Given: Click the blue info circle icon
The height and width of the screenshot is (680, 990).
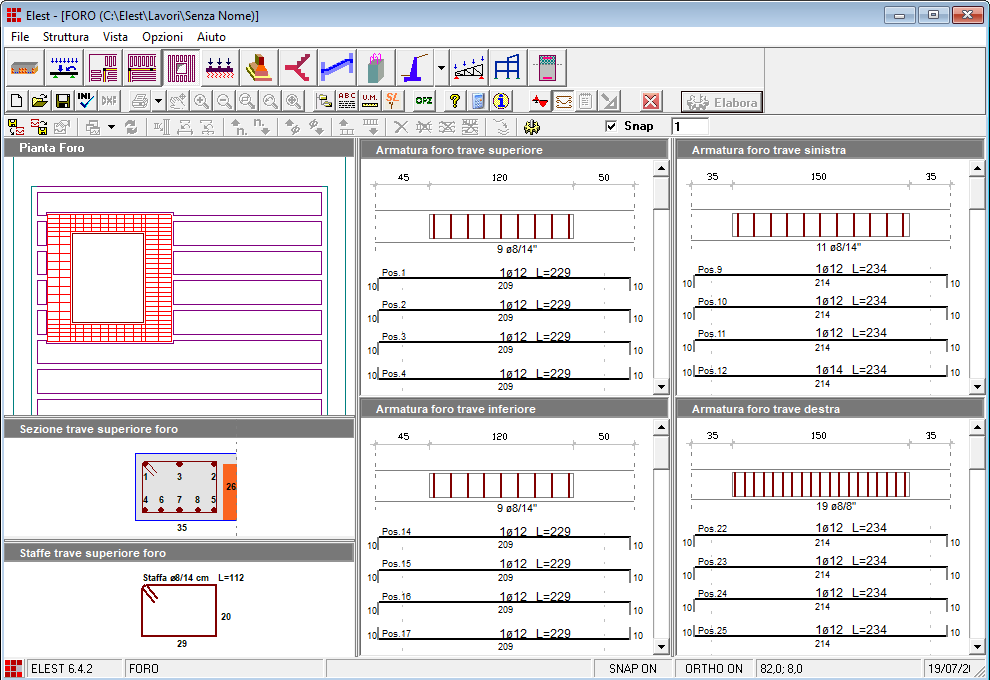Looking at the screenshot, I should 501,101.
